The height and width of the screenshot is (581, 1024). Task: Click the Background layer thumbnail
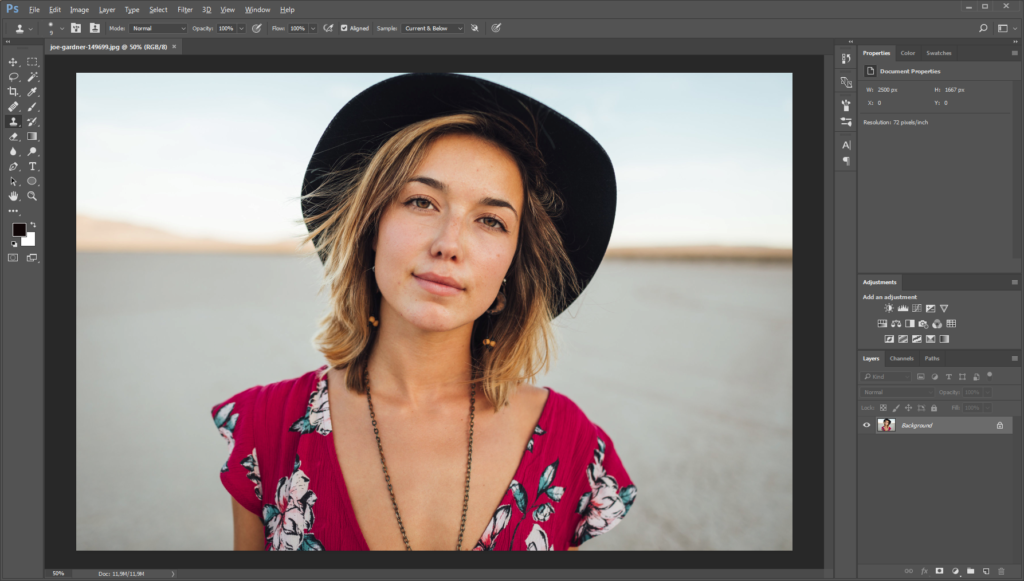click(886, 425)
